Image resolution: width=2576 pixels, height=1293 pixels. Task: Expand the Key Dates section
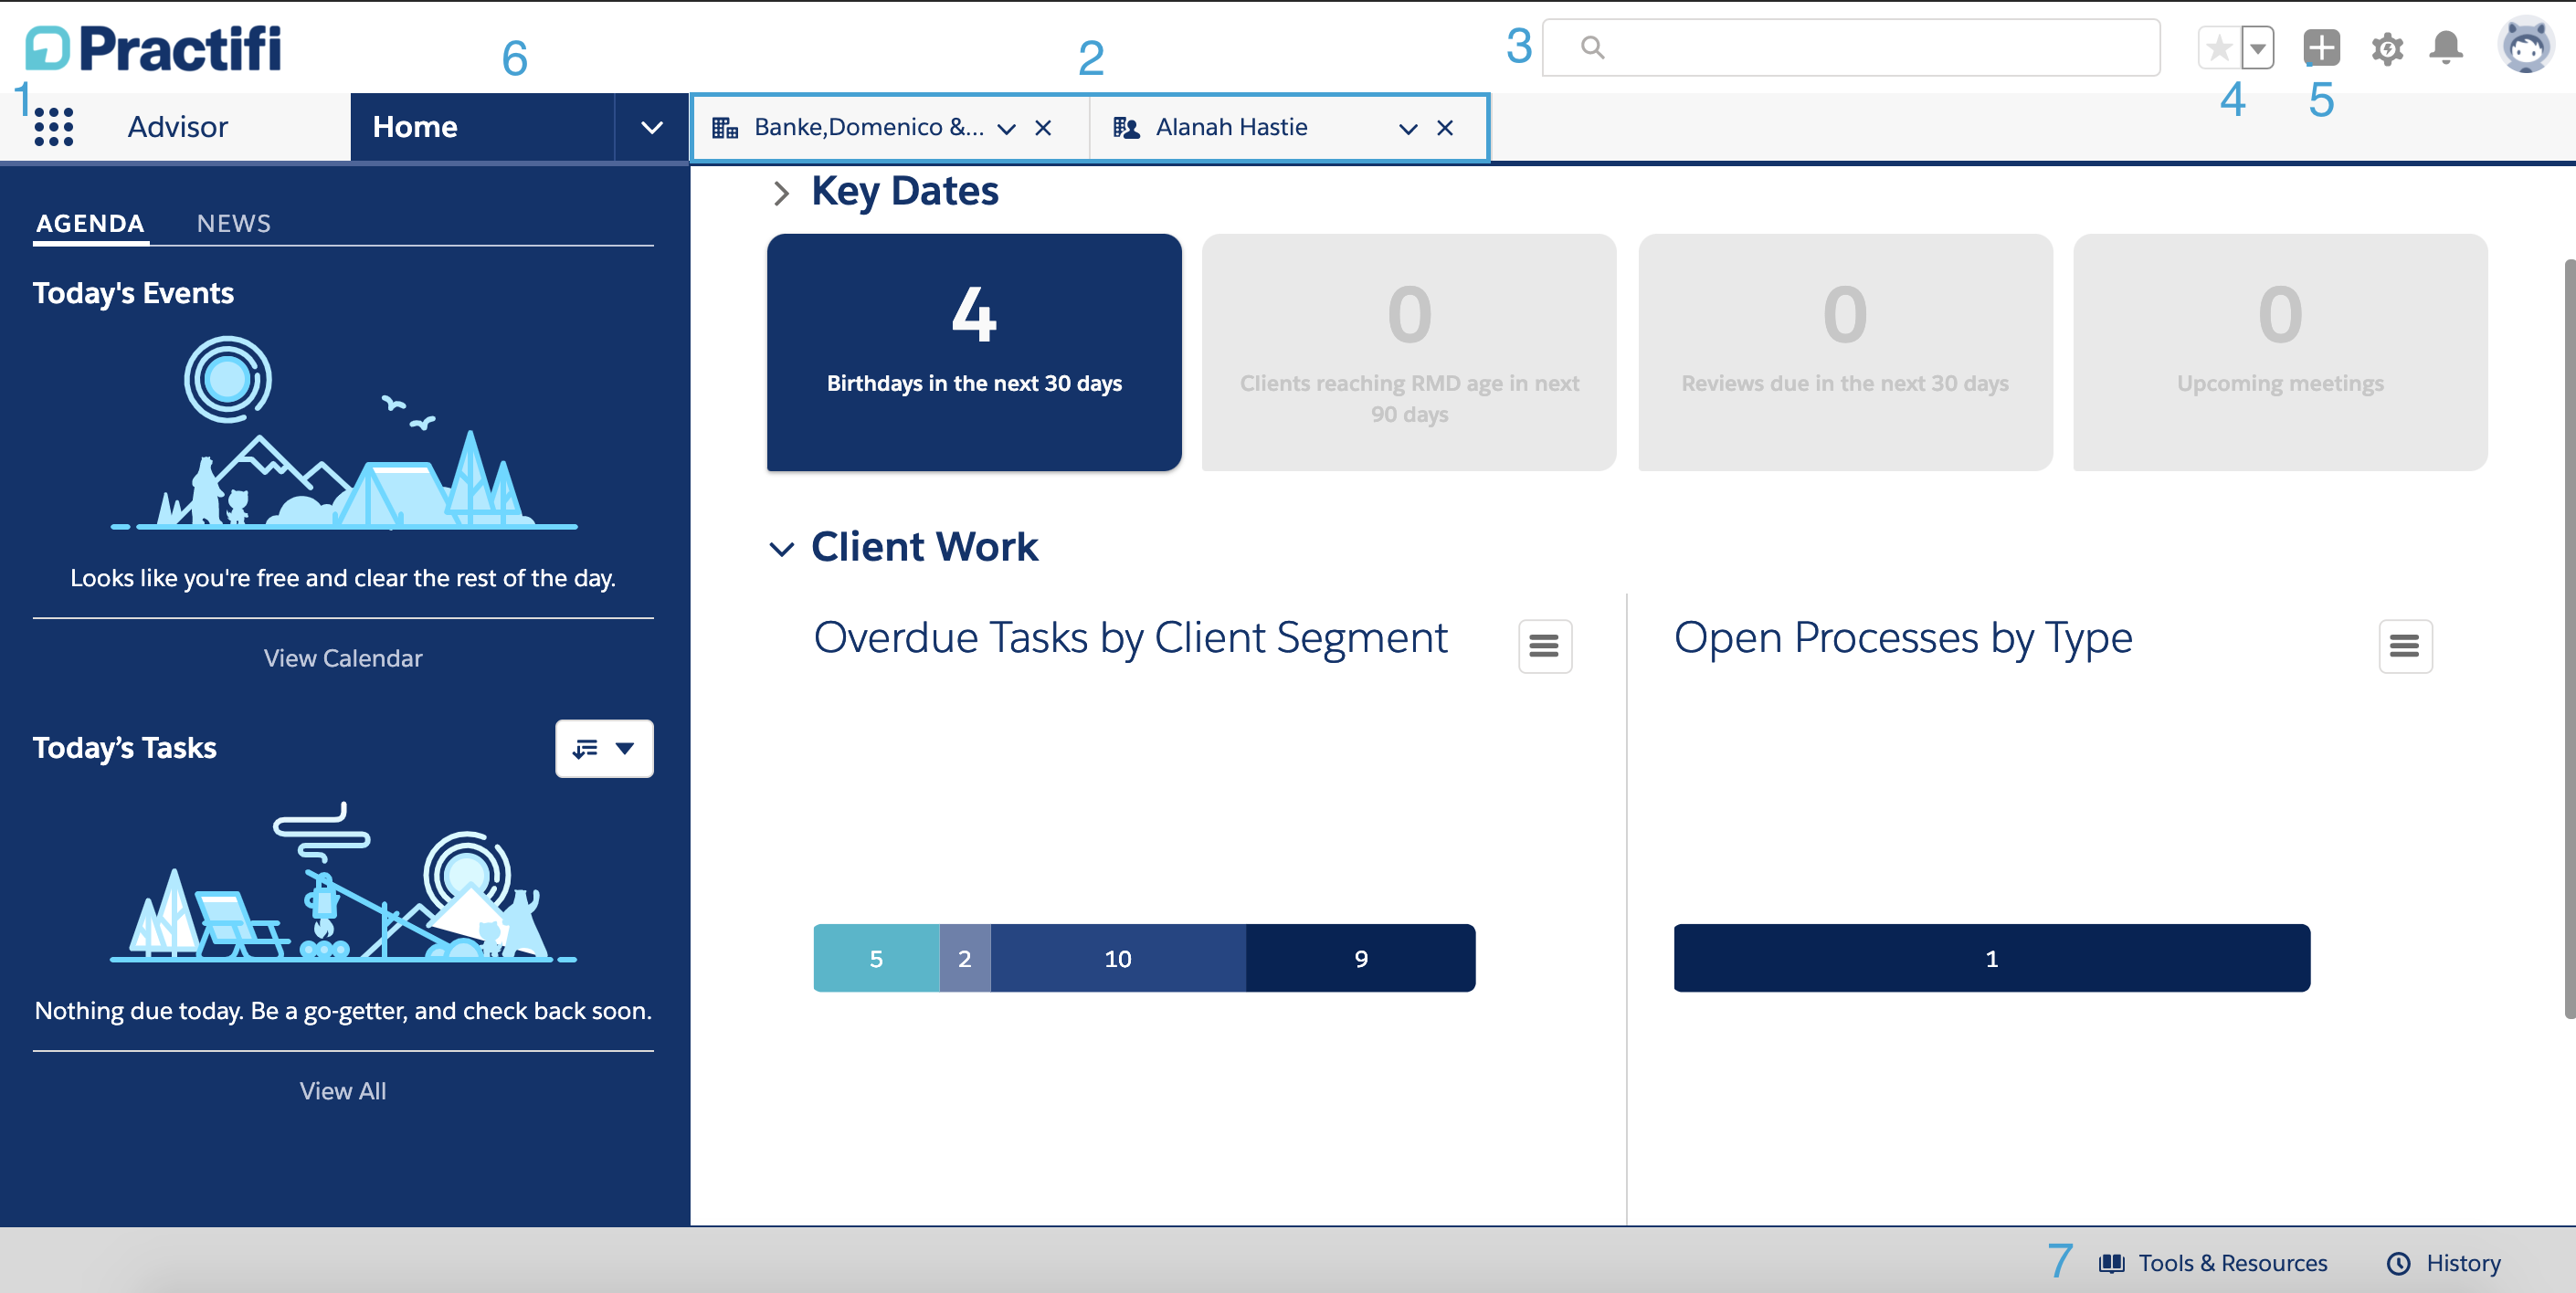781,192
